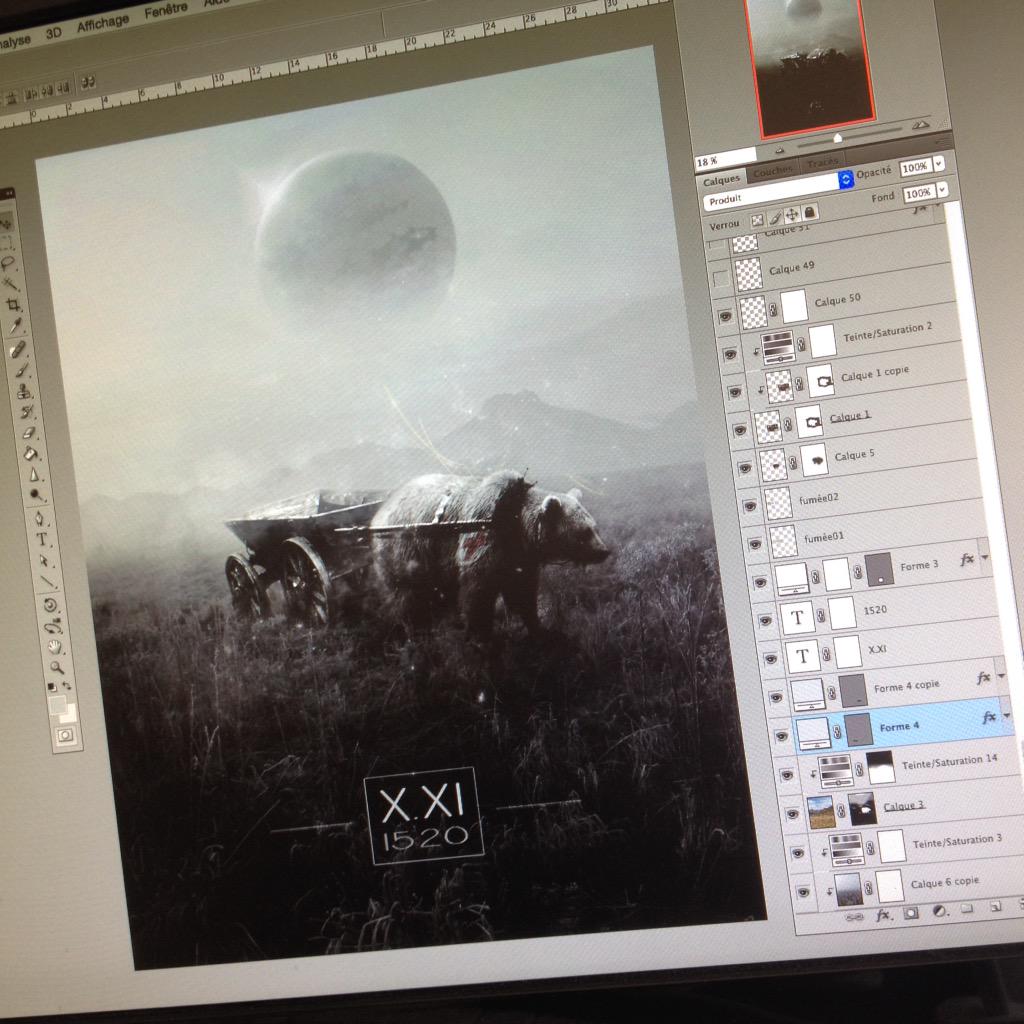Toggle lock all padlock icon
This screenshot has height=1024, width=1024.
click(809, 212)
